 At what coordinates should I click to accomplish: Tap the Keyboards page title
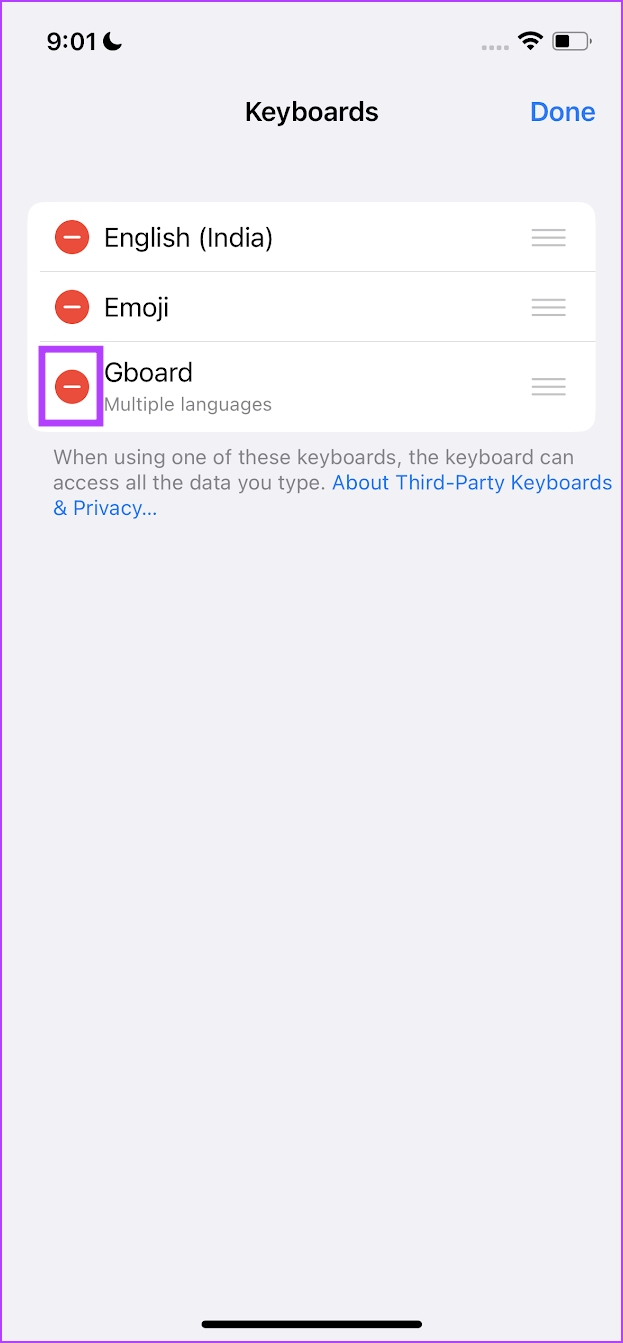pyautogui.click(x=312, y=112)
